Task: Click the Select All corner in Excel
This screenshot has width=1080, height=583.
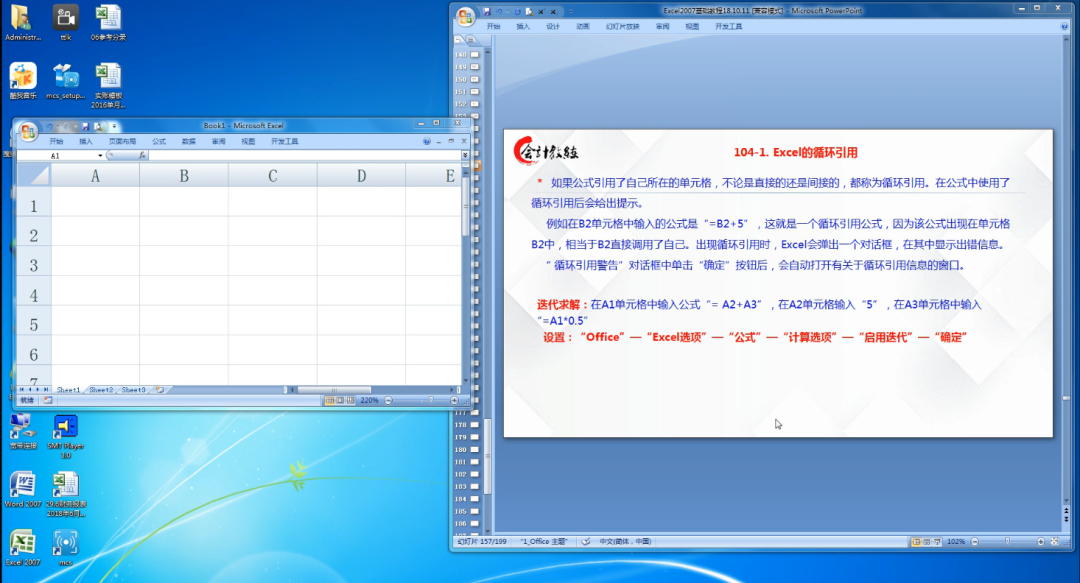Action: (x=33, y=176)
